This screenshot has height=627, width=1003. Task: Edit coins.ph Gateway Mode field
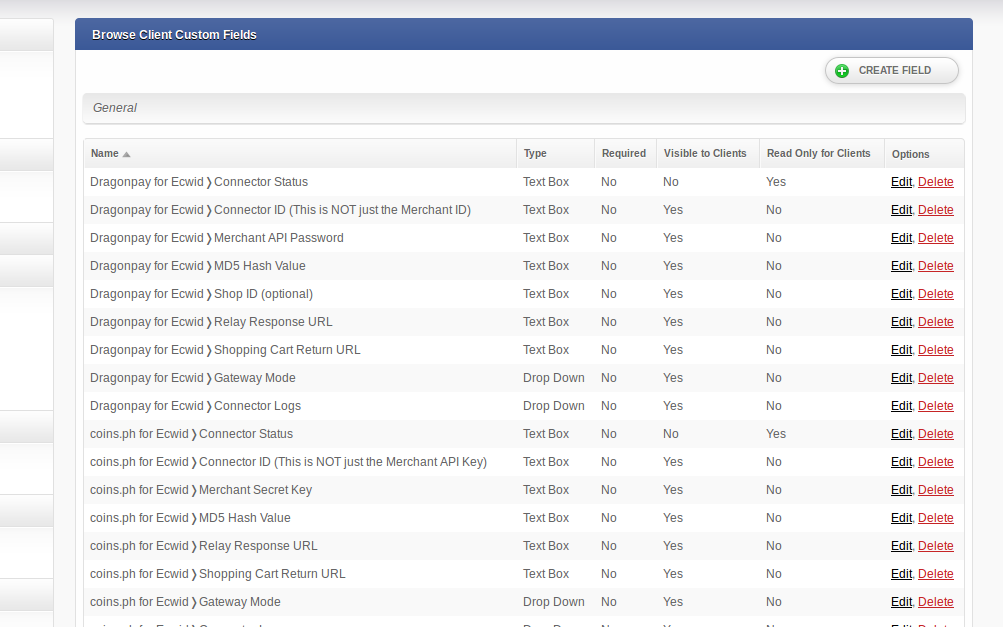click(901, 602)
